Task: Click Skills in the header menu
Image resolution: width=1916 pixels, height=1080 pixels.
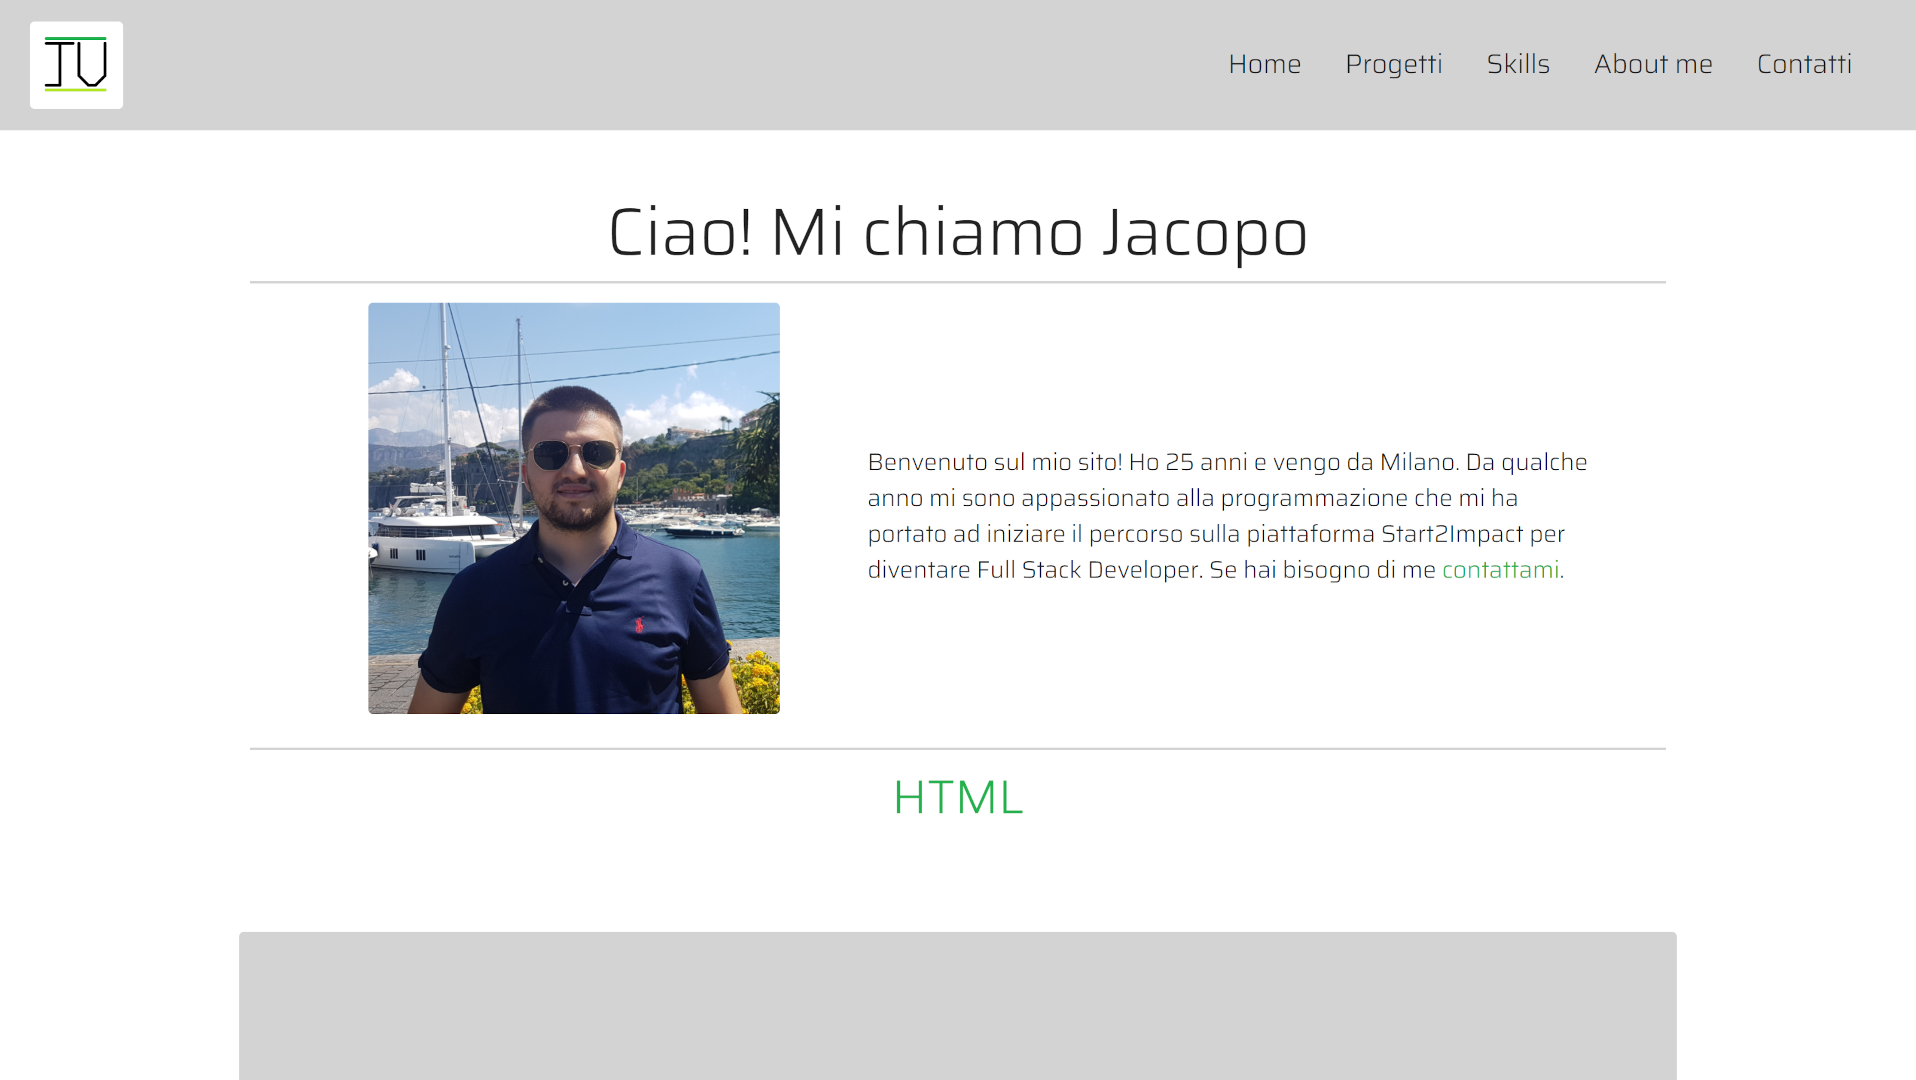Action: pos(1518,64)
